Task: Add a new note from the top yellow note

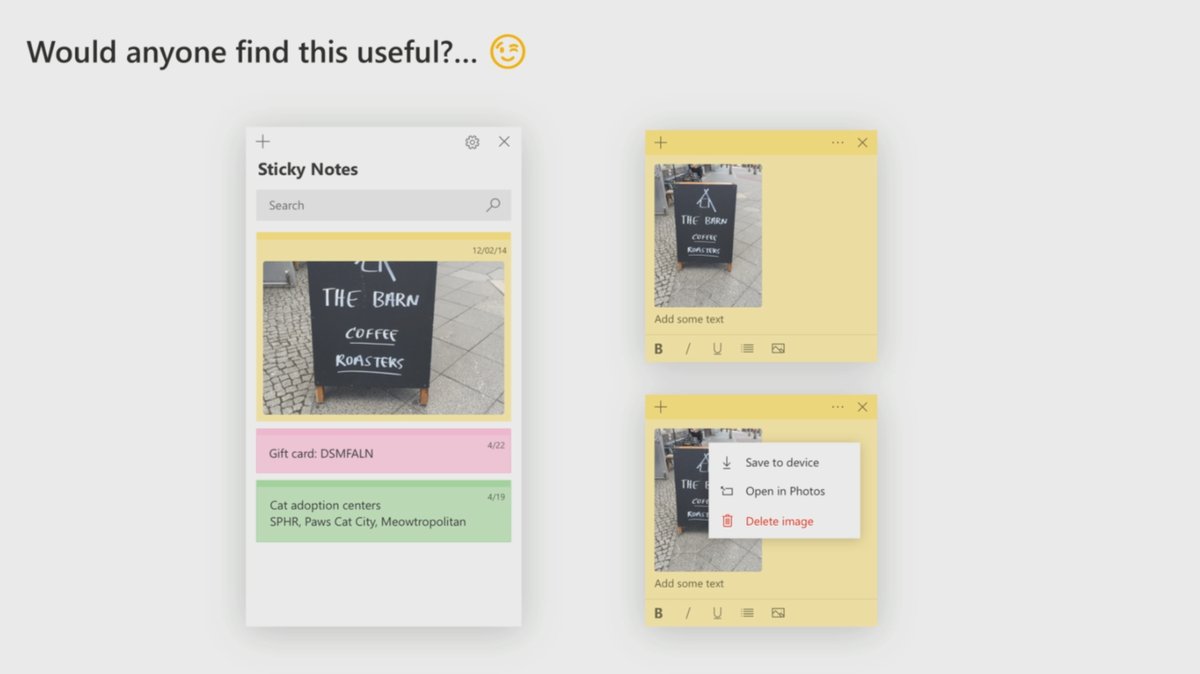Action: point(660,142)
